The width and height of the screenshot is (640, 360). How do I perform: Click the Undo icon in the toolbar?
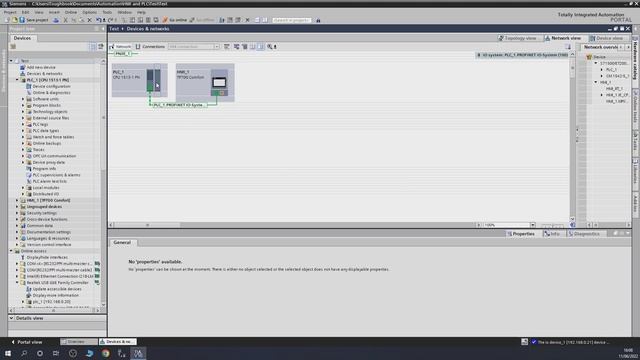(x=98, y=20)
